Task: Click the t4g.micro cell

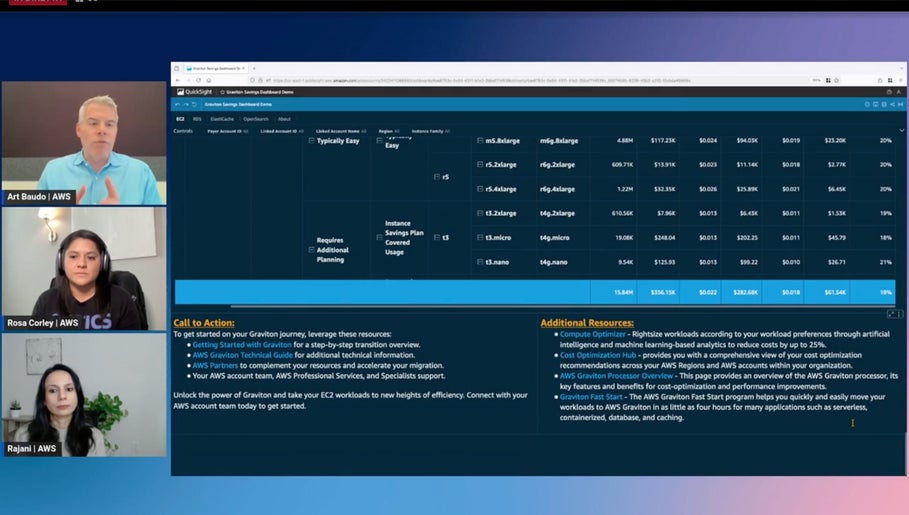Action: [554, 238]
